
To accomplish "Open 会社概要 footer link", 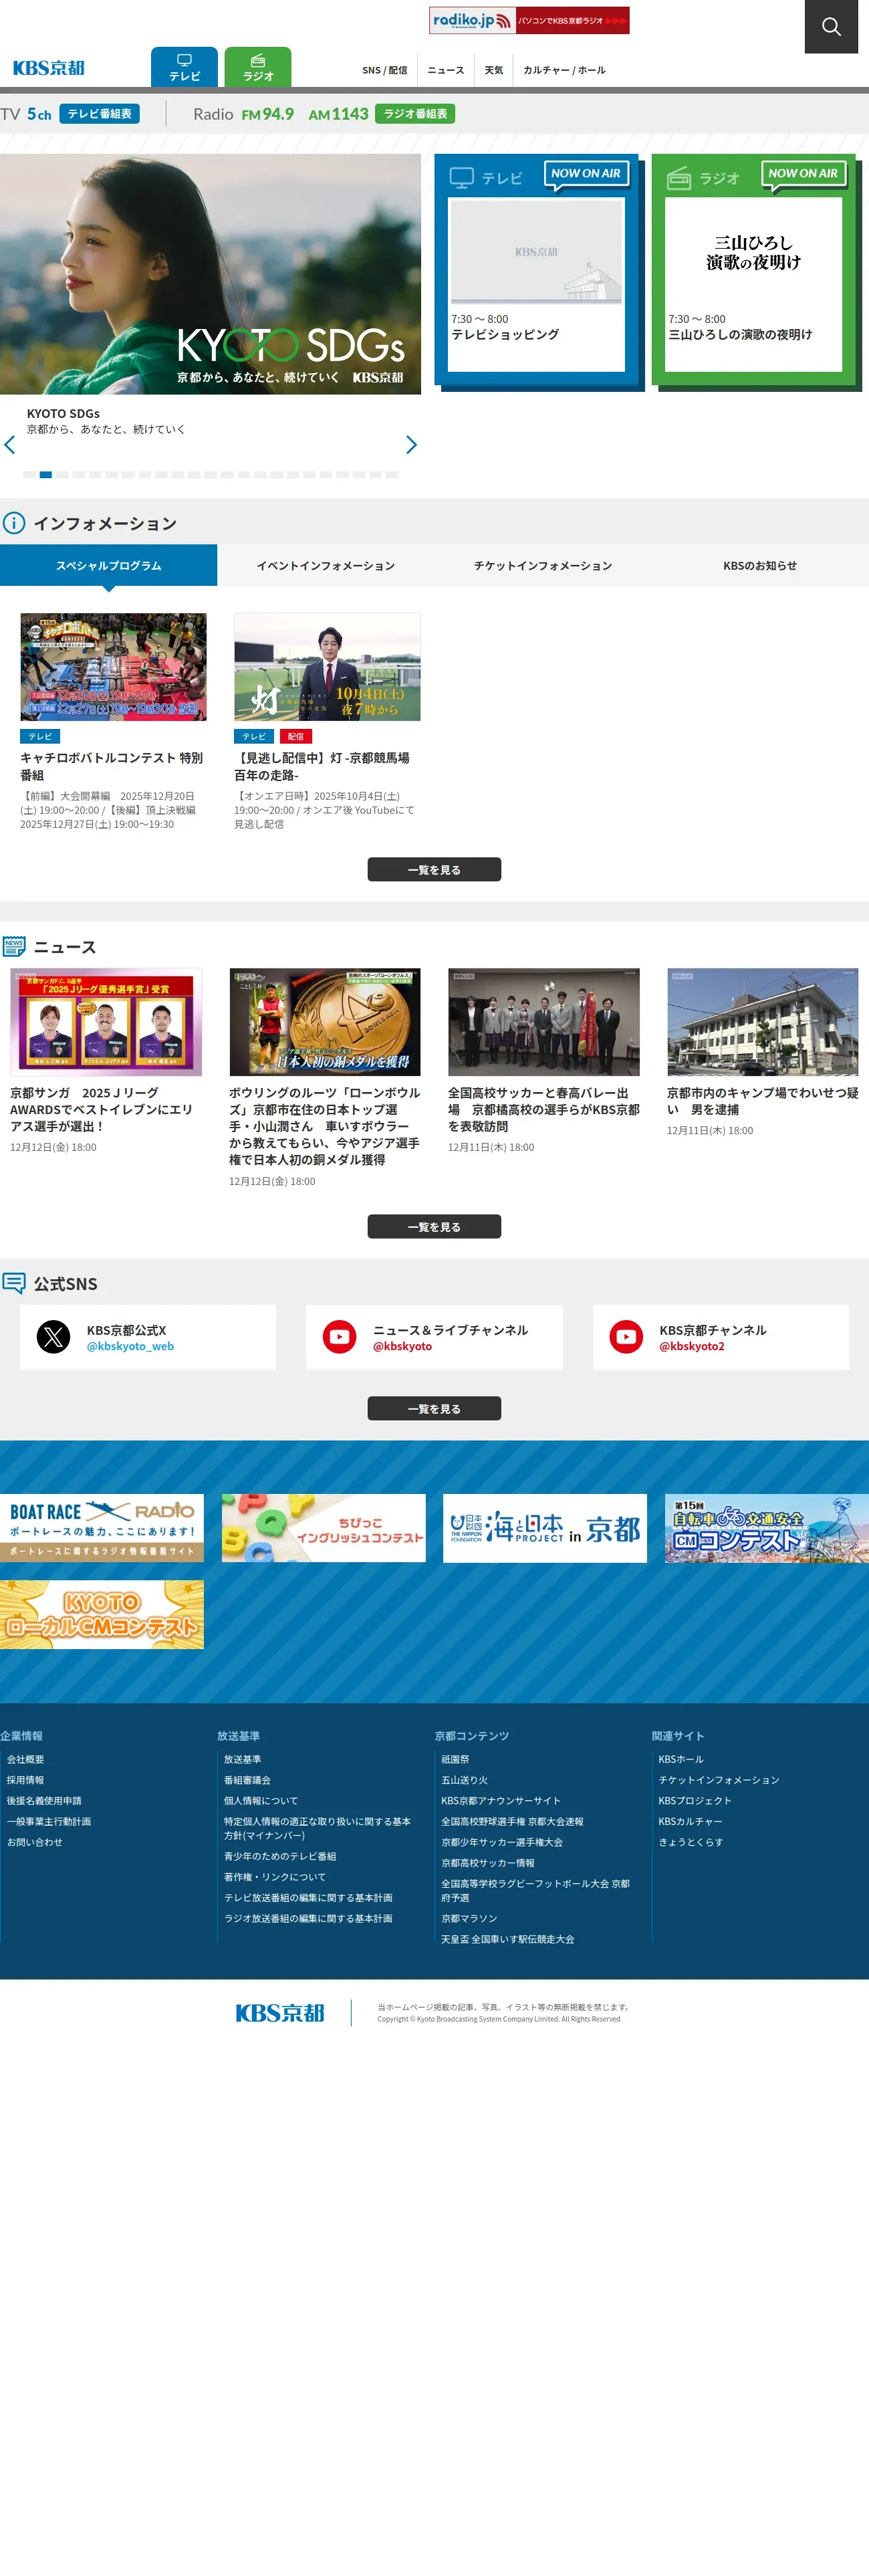I will 25,1760.
